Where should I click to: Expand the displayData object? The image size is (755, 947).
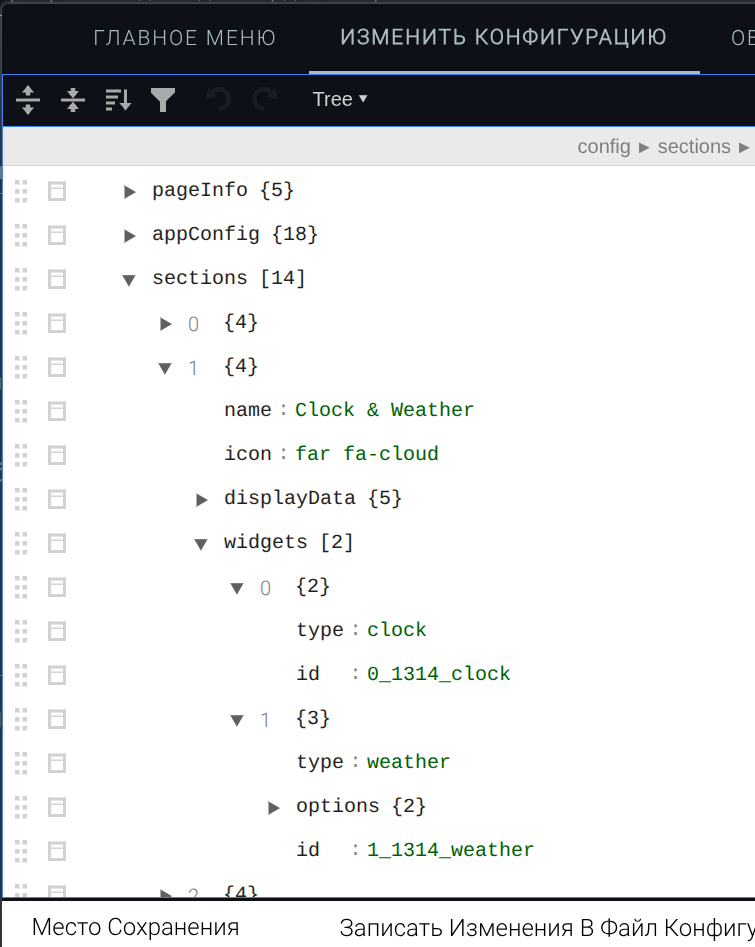[x=201, y=499]
